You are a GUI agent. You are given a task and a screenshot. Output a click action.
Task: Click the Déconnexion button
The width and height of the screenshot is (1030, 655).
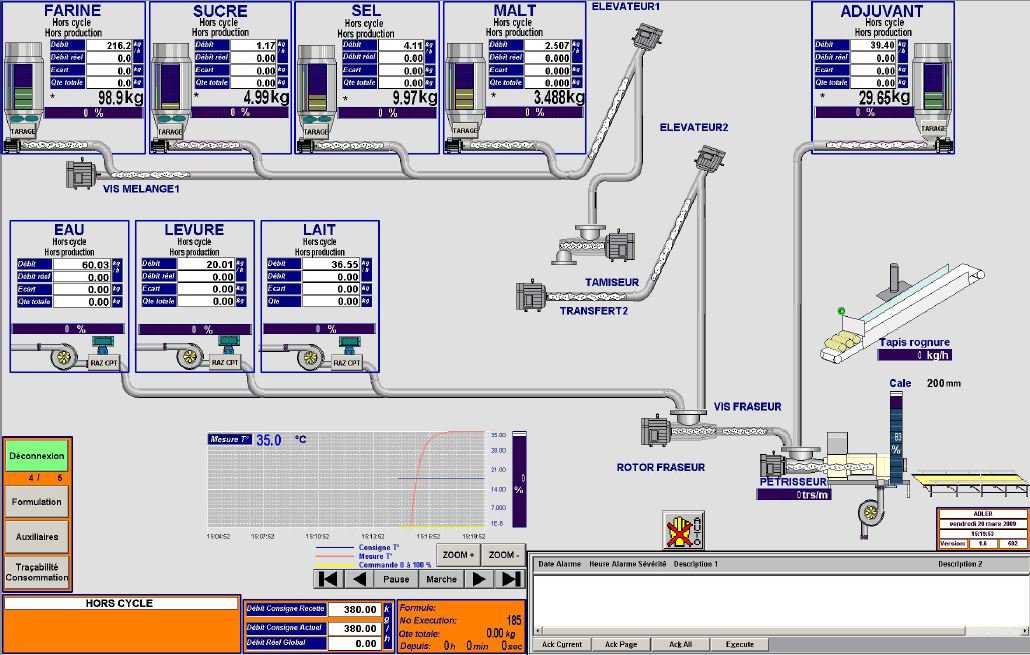(37, 455)
